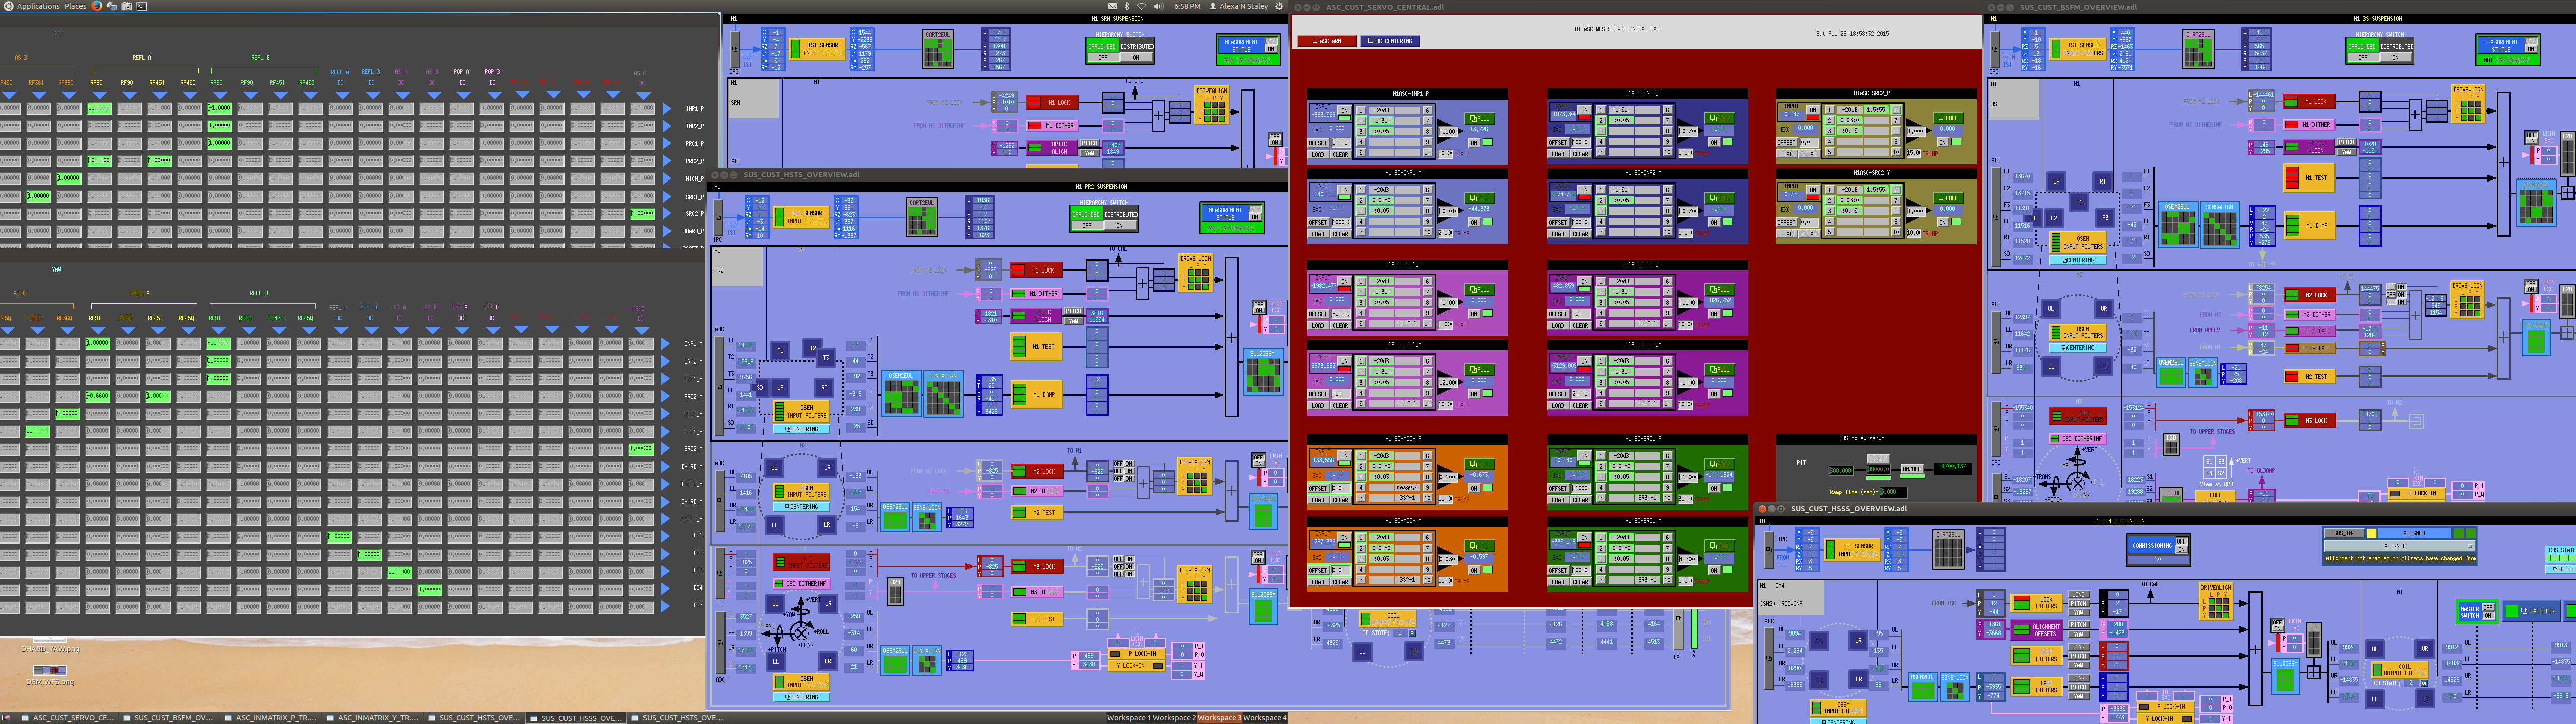Switch to ASC_INMATRIX_P_TR taskbar window
This screenshot has height=724, width=2576.
point(270,718)
